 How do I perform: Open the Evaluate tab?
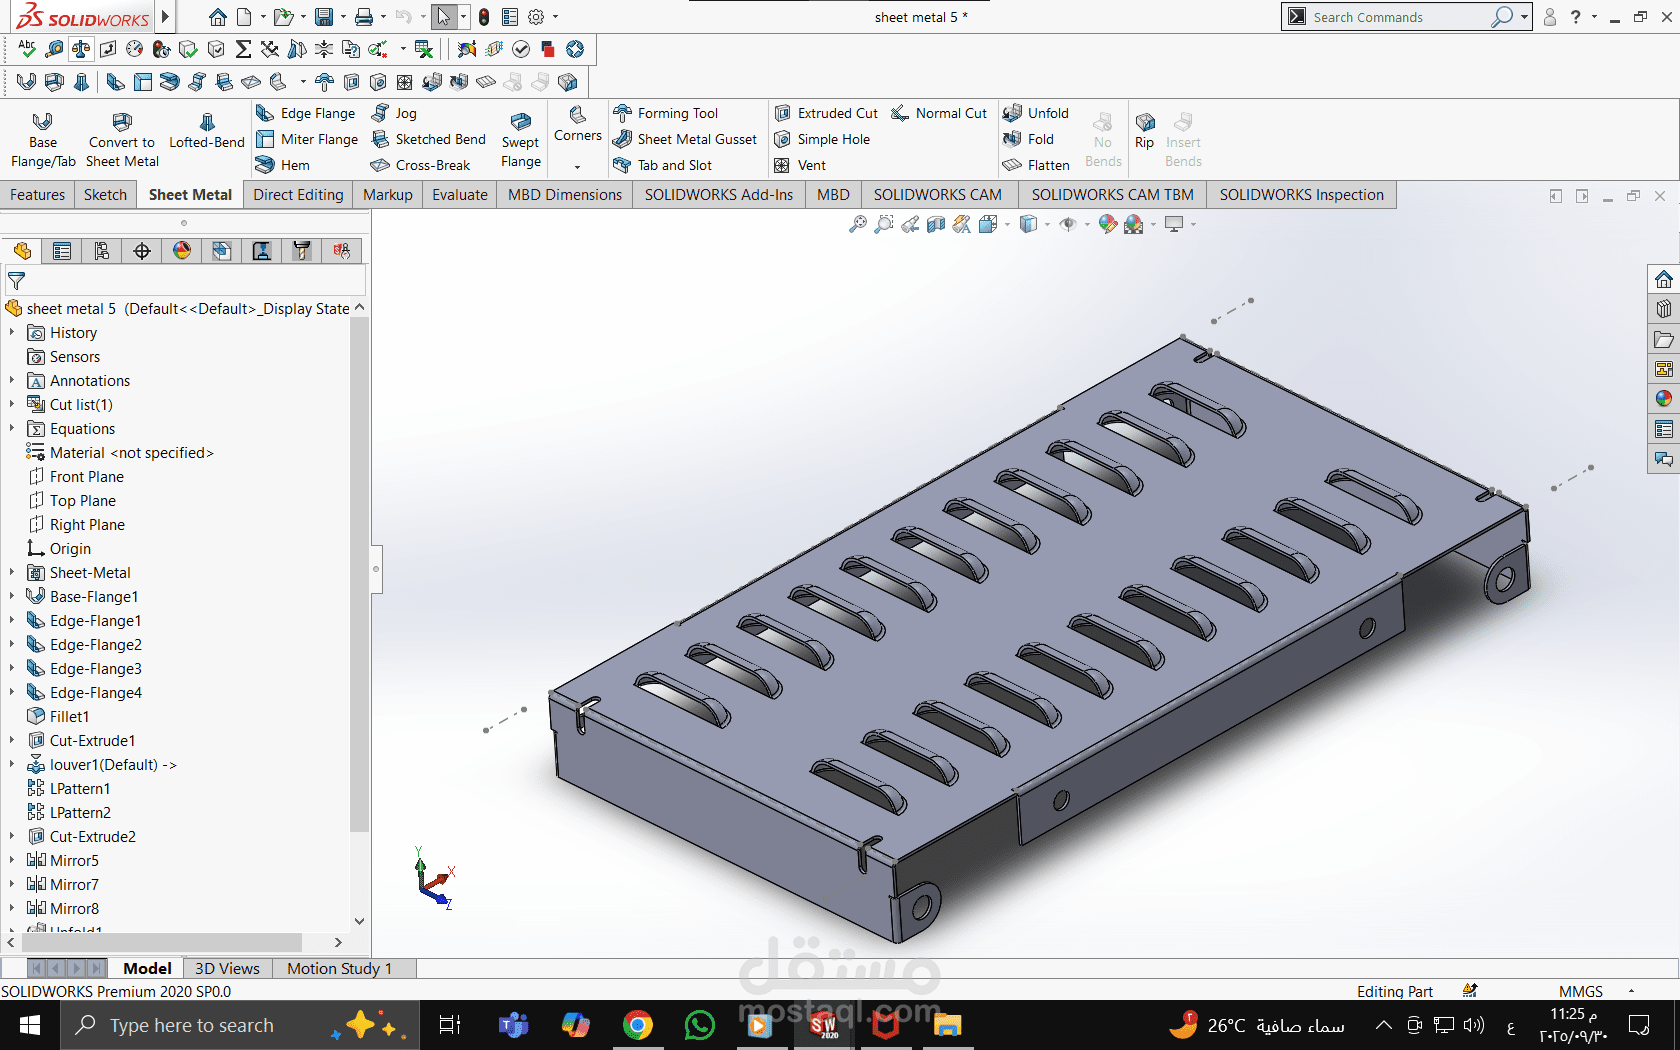pyautogui.click(x=460, y=195)
